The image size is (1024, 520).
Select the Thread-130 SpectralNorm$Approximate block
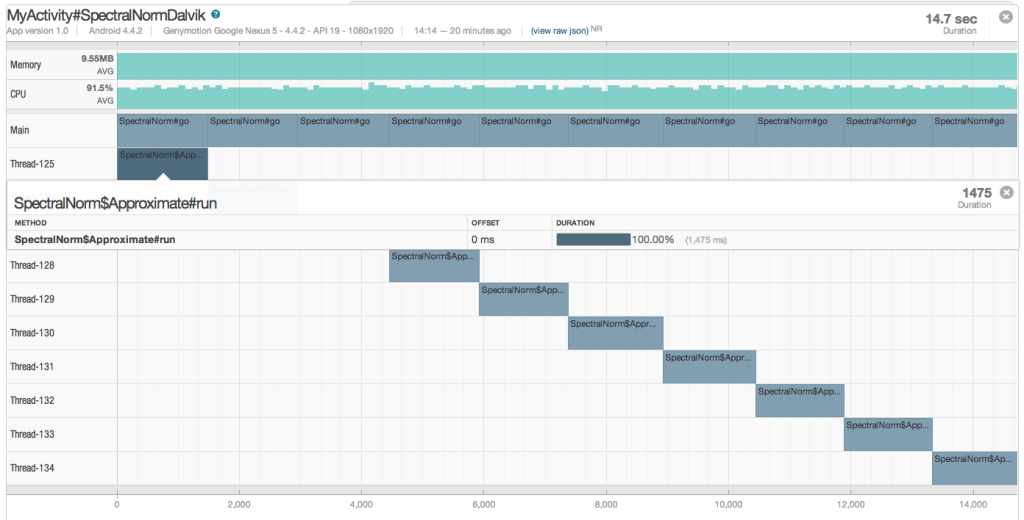tap(616, 333)
